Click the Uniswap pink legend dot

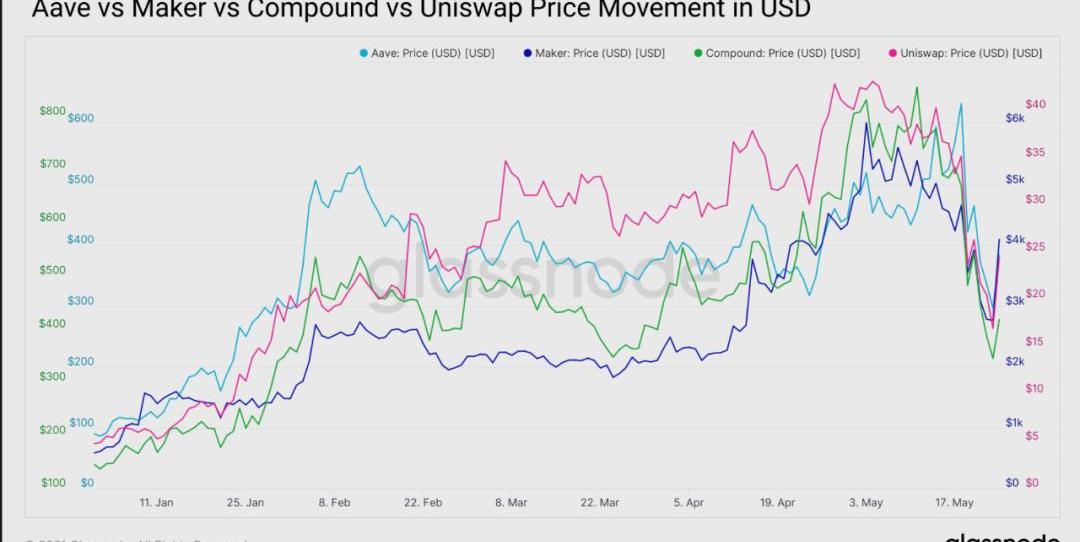(x=892, y=53)
